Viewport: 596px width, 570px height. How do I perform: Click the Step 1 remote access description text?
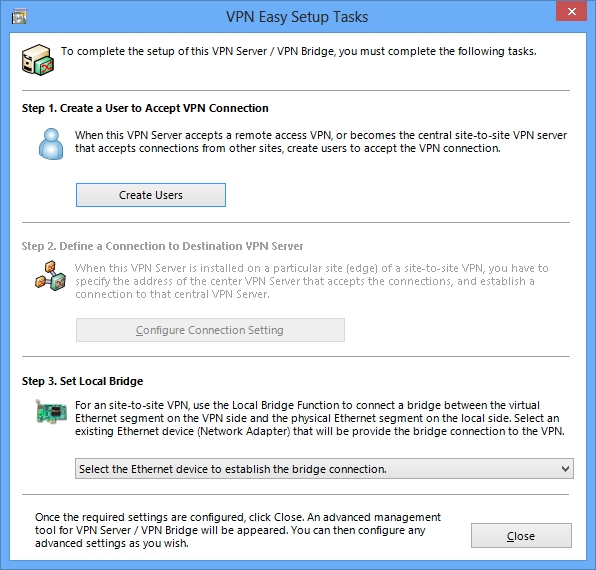pos(321,142)
